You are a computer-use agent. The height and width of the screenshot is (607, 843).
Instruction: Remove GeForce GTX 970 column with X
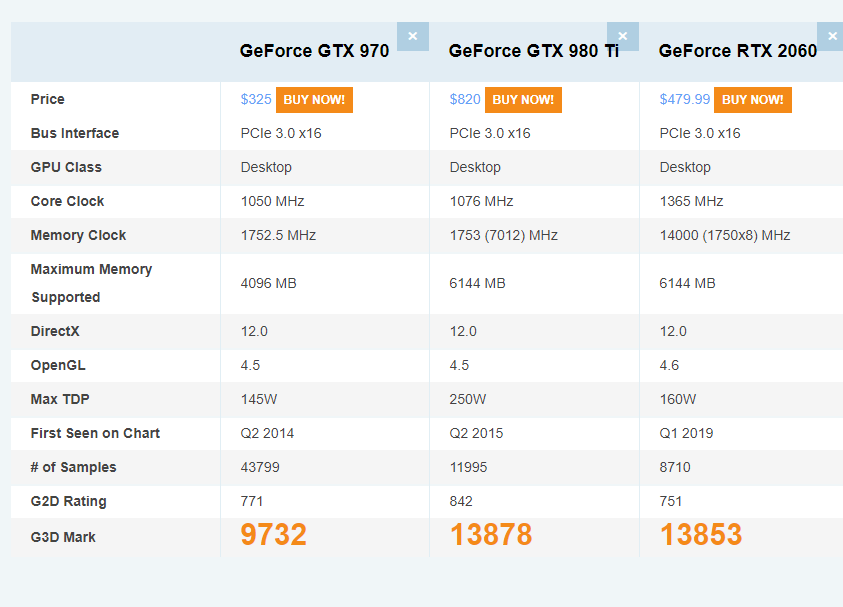pyautogui.click(x=413, y=36)
